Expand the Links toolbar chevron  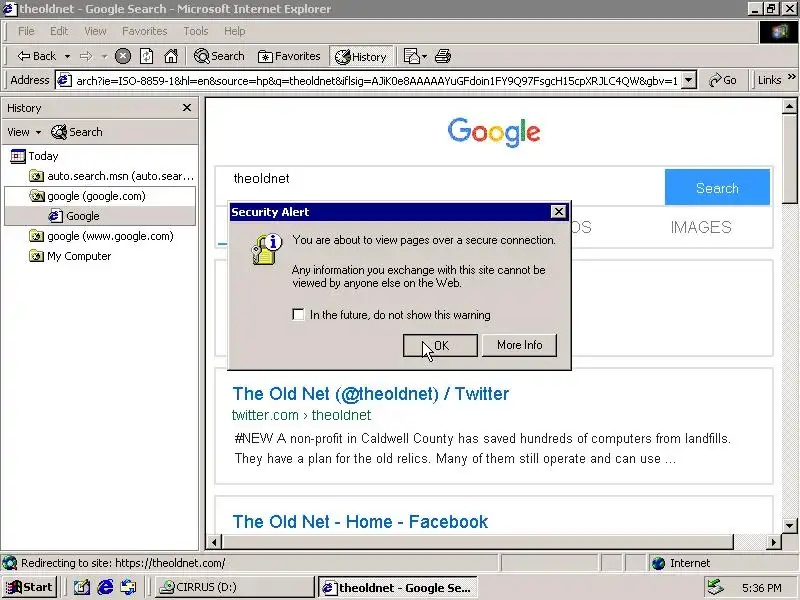791,77
